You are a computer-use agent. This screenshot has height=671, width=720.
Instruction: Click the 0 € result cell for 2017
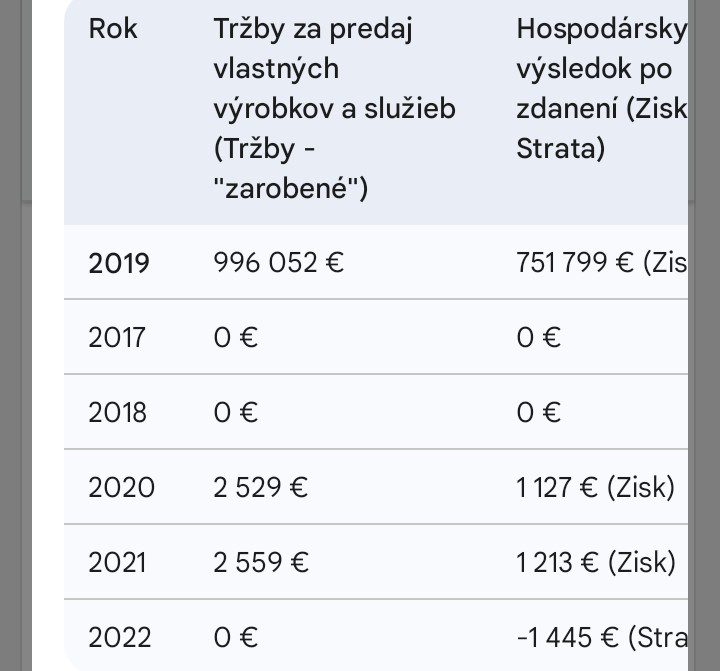(539, 337)
